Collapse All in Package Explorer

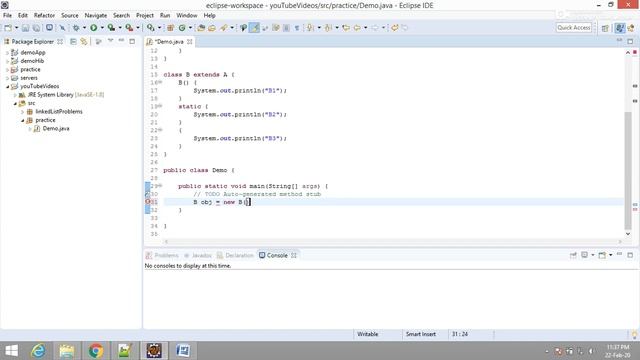(73, 41)
